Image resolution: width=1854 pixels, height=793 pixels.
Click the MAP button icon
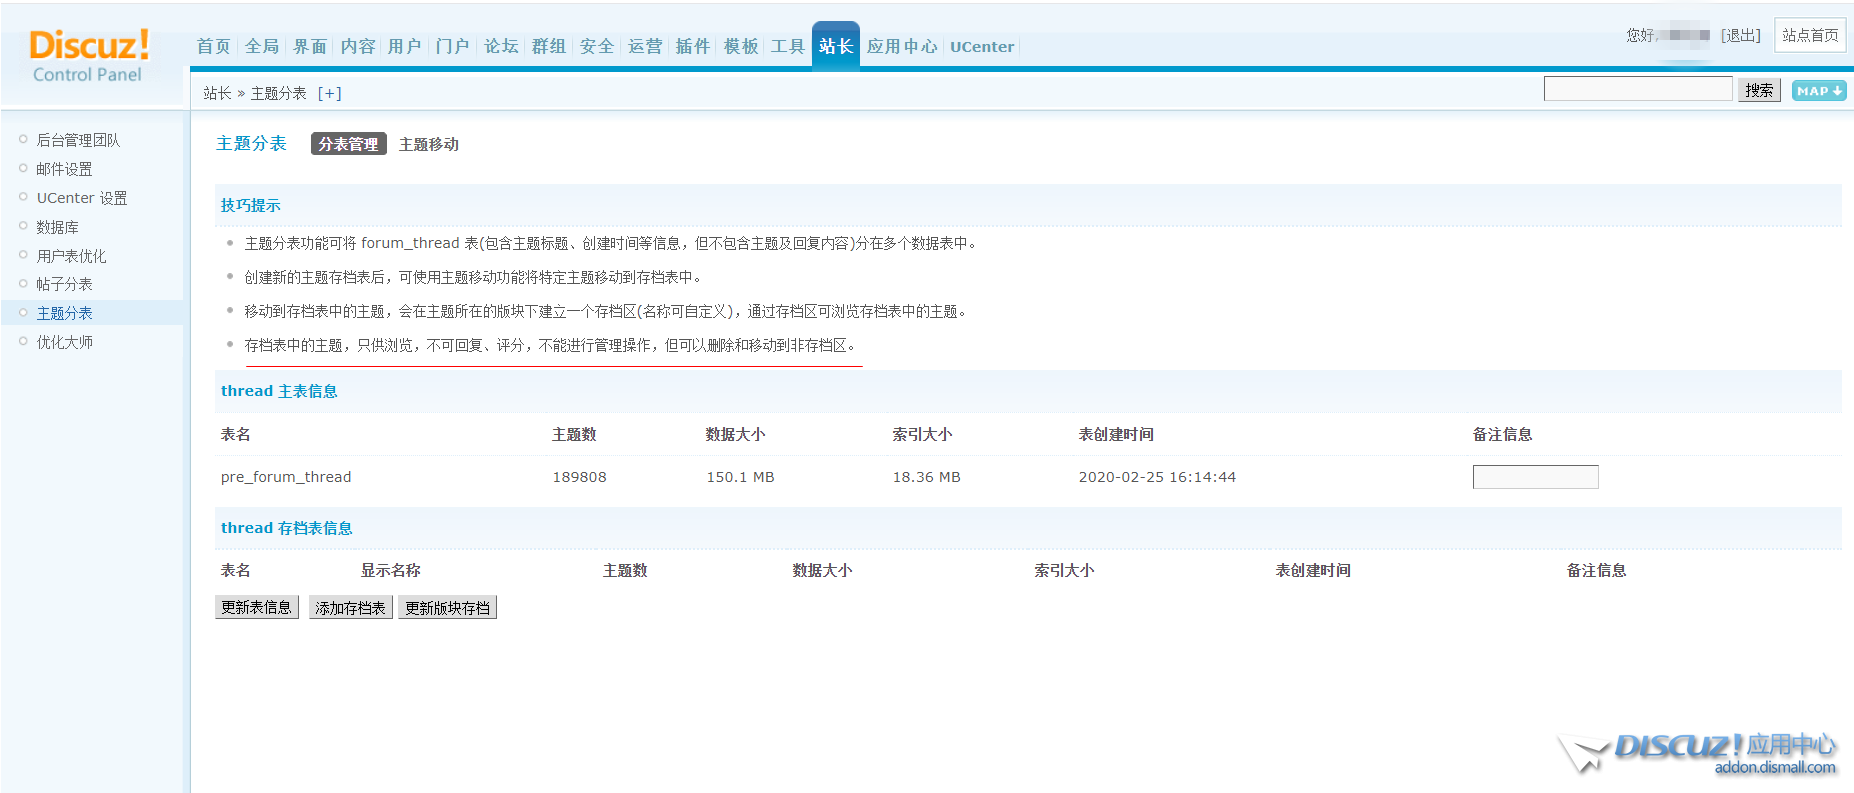tap(1818, 91)
